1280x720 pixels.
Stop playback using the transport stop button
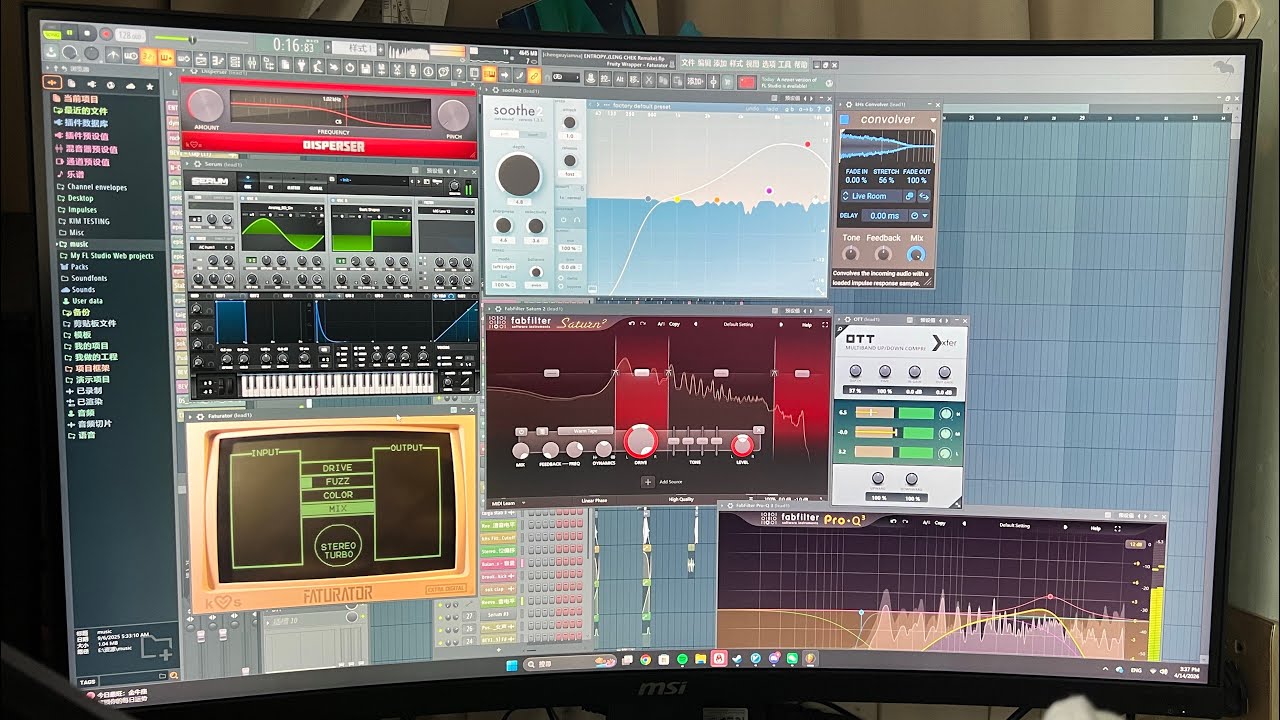(87, 33)
